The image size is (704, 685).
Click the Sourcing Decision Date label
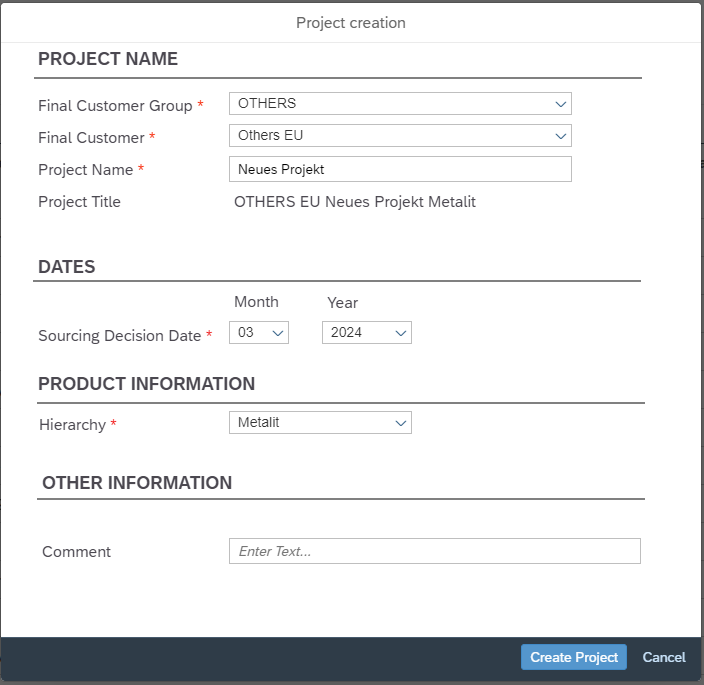[120, 336]
